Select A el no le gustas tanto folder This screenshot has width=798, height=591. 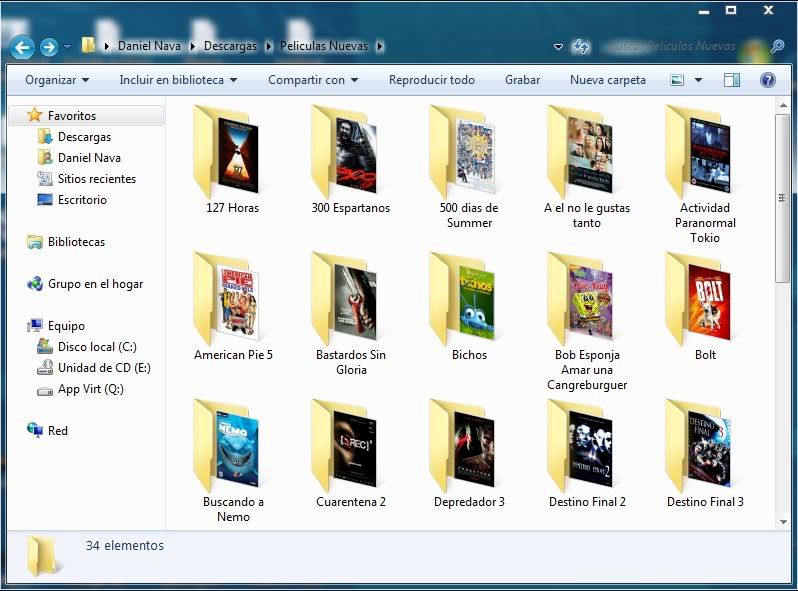[587, 166]
